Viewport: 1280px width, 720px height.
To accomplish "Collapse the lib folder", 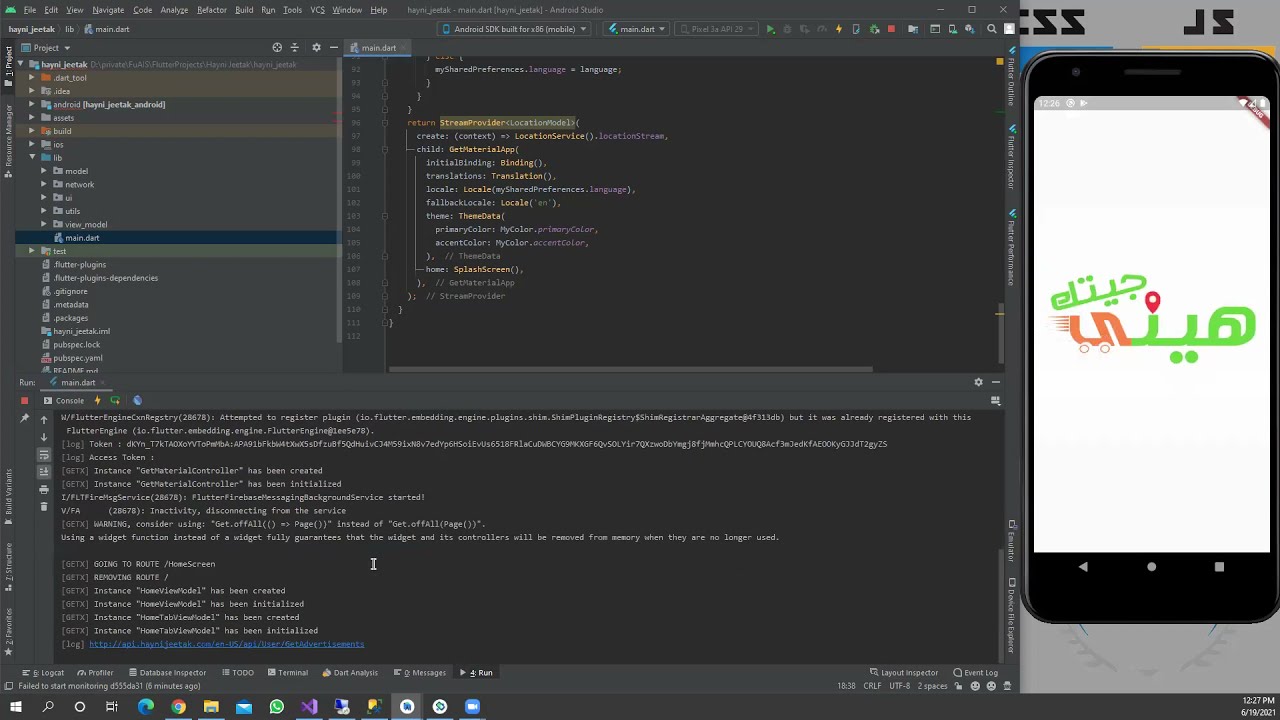I will [x=31, y=157].
